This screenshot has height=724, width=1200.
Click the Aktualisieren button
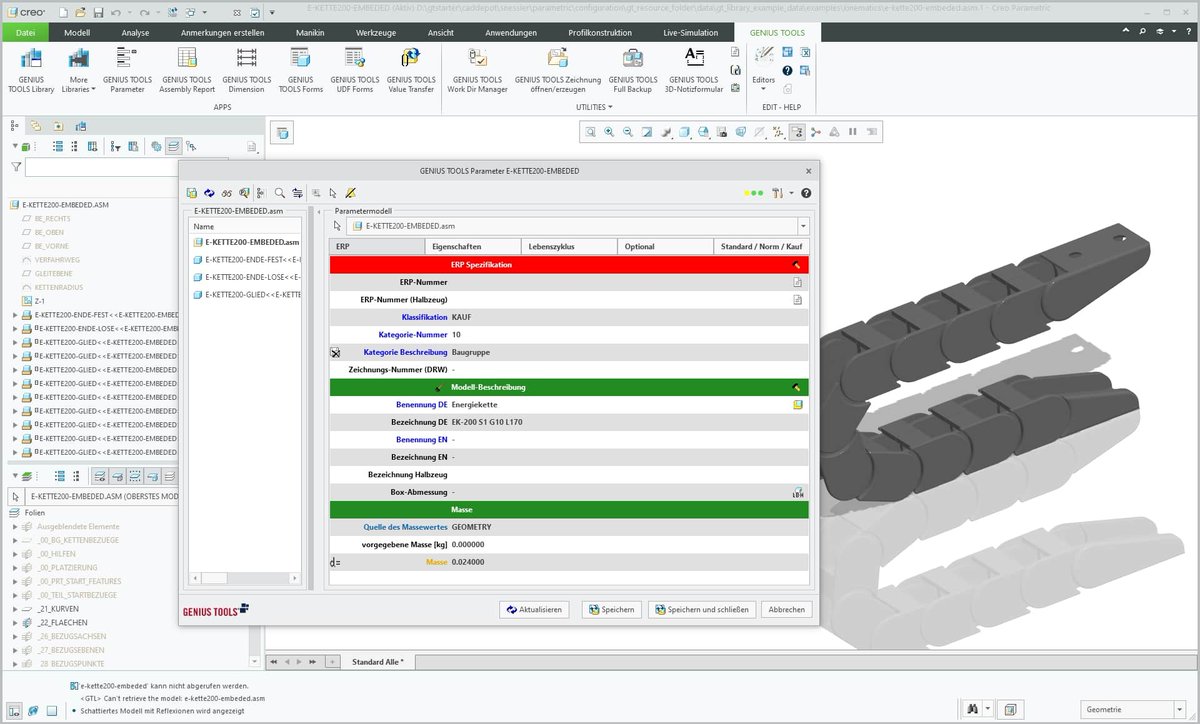click(x=534, y=609)
